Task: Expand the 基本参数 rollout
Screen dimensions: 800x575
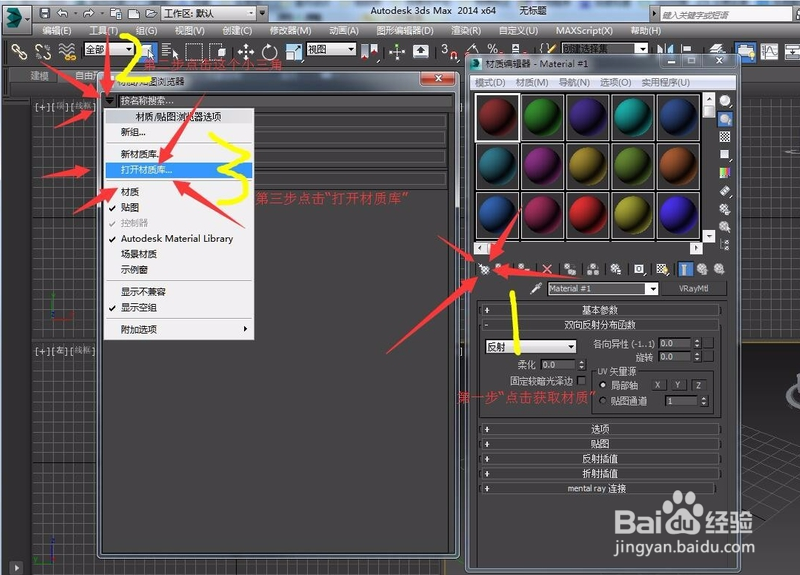Action: 600,310
